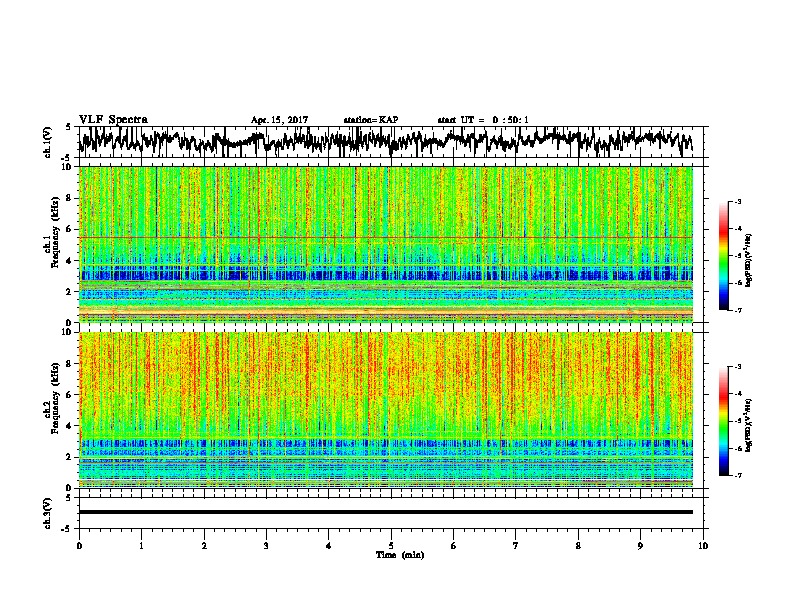Click the time axis tick label "5"

391,546
